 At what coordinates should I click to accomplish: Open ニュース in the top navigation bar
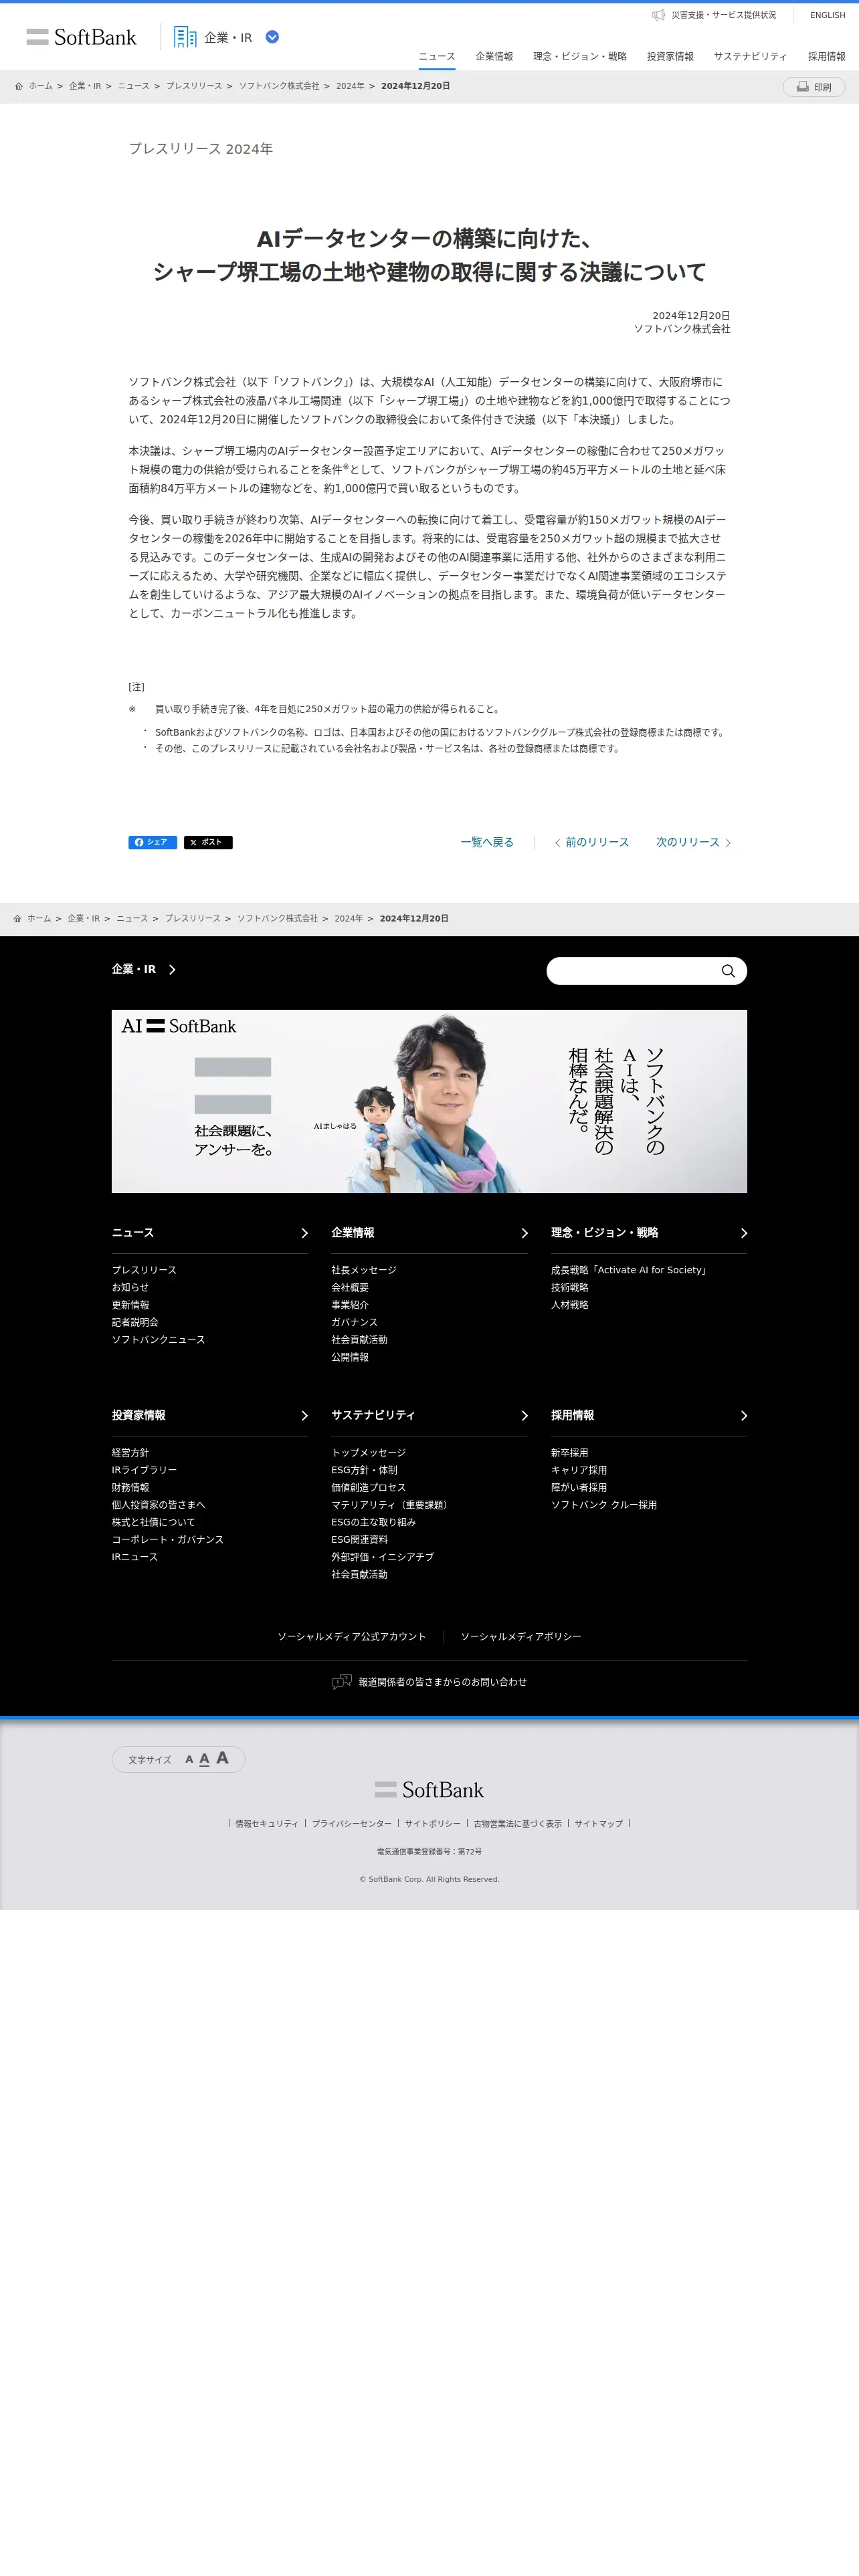tap(436, 56)
